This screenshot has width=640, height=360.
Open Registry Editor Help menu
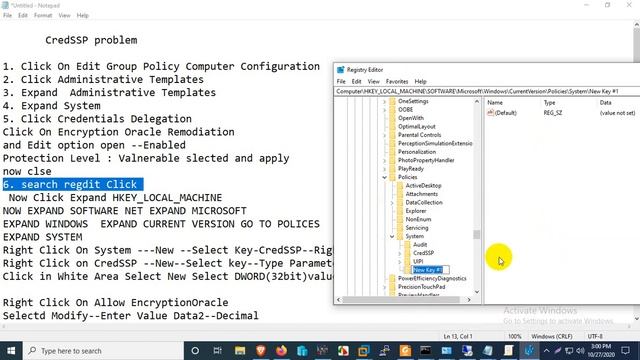[420, 82]
